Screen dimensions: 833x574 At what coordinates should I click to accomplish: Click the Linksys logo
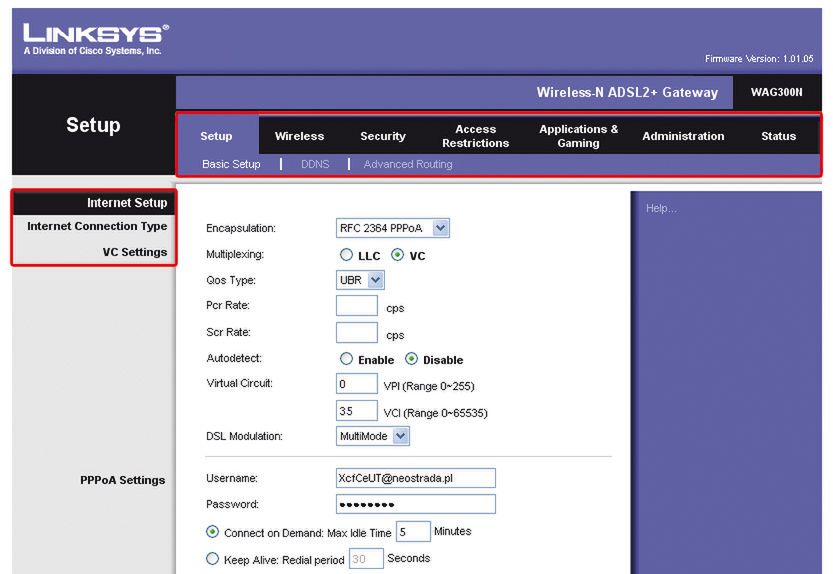pos(96,40)
